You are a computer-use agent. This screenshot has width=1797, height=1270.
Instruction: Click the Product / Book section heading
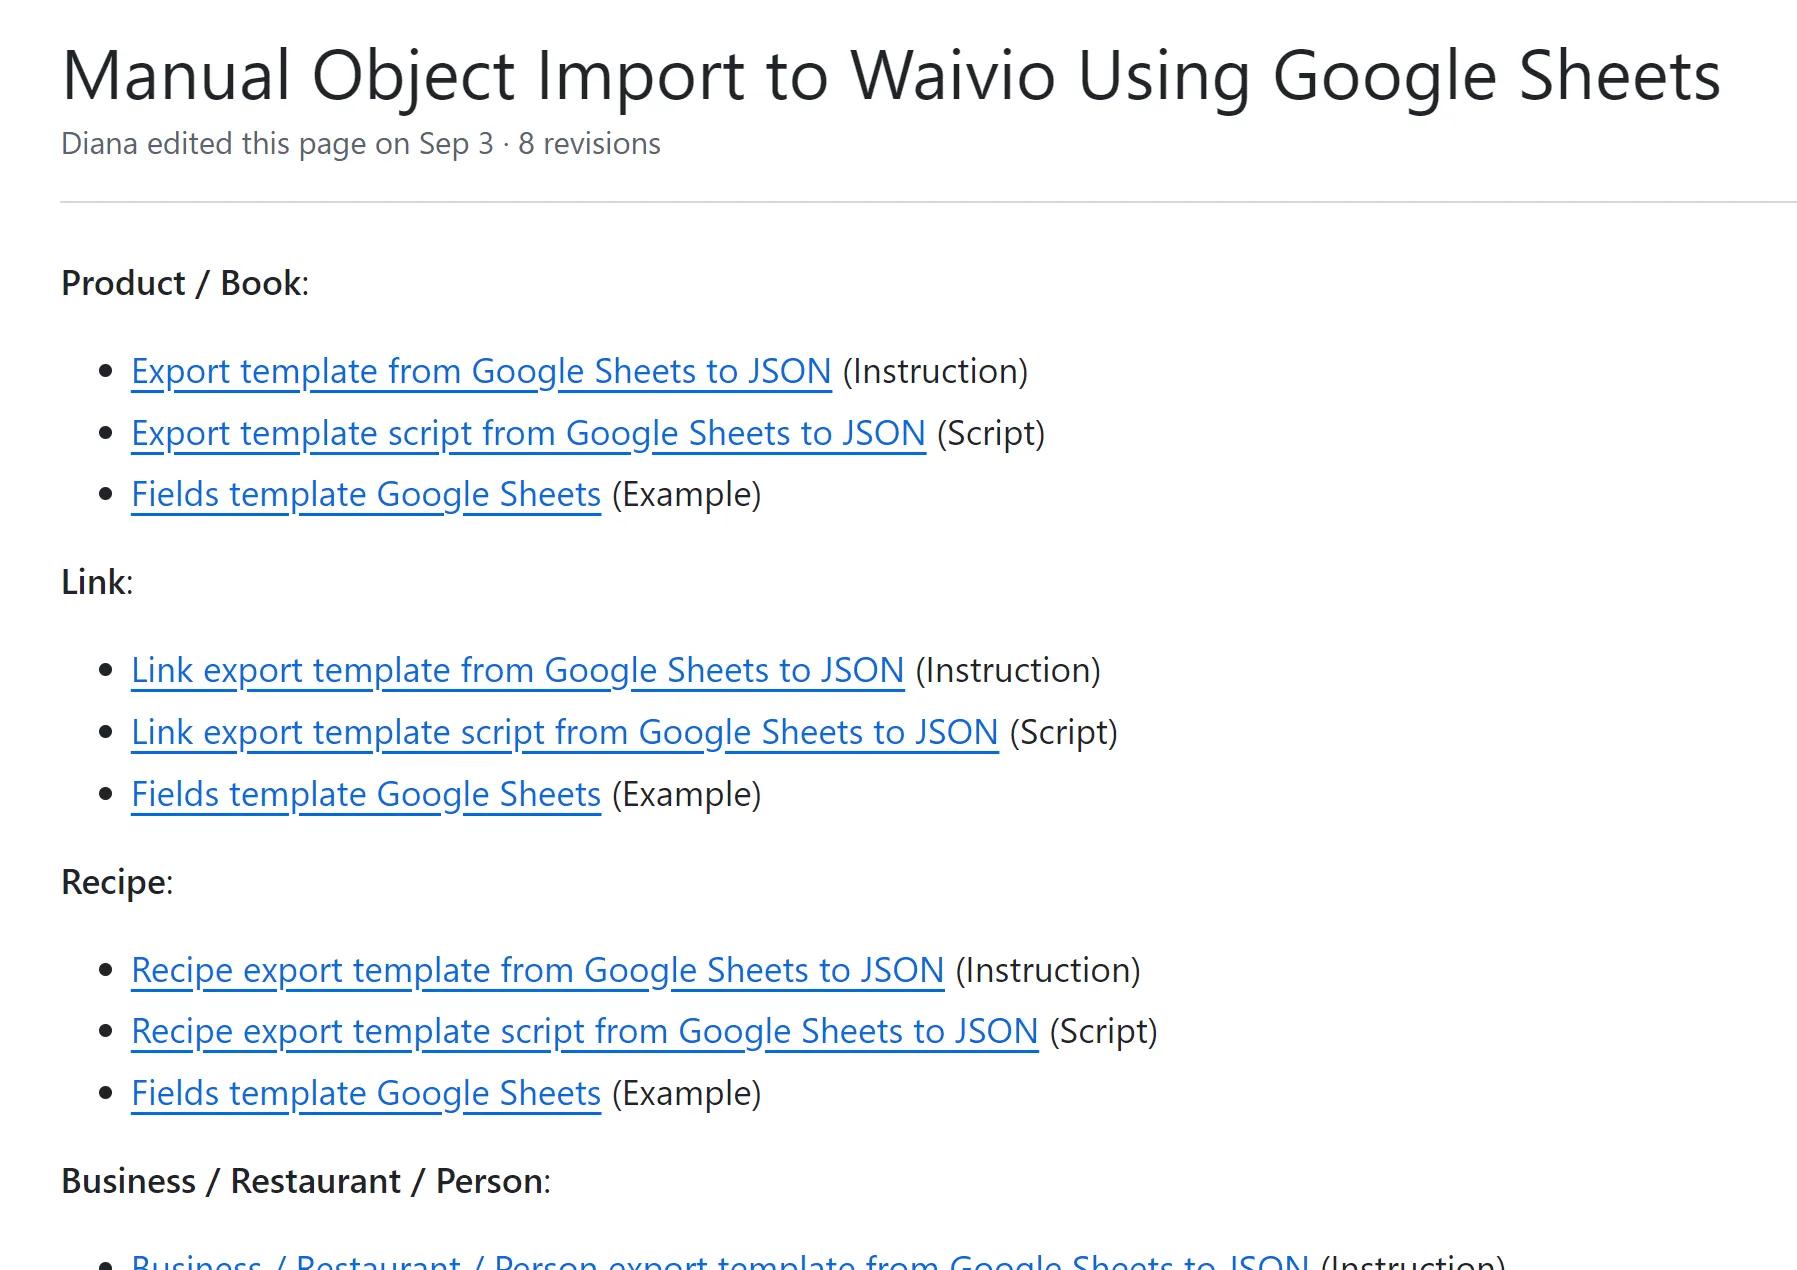[185, 283]
